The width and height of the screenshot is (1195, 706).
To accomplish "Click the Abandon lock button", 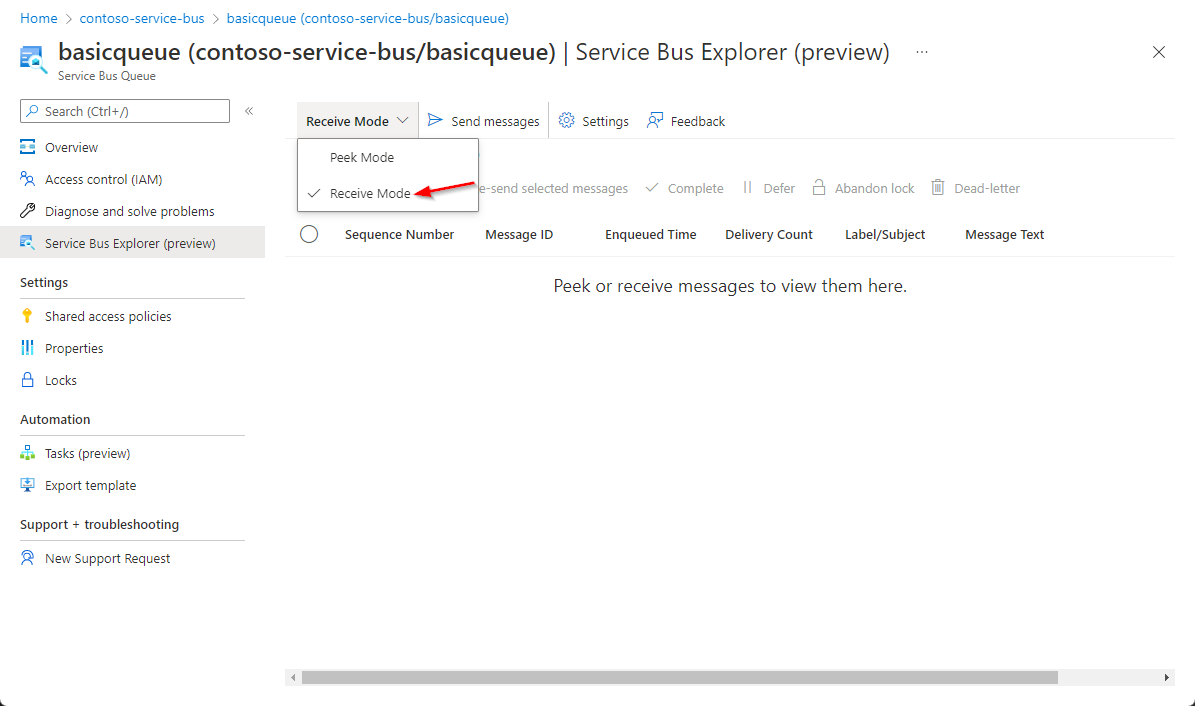I will [863, 188].
